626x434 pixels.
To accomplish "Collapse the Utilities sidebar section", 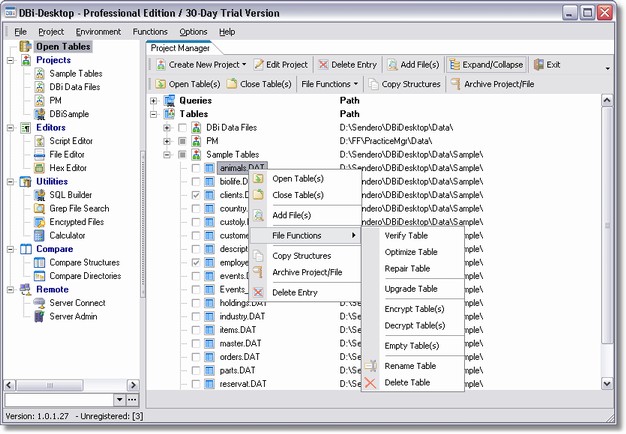I will click(x=10, y=182).
